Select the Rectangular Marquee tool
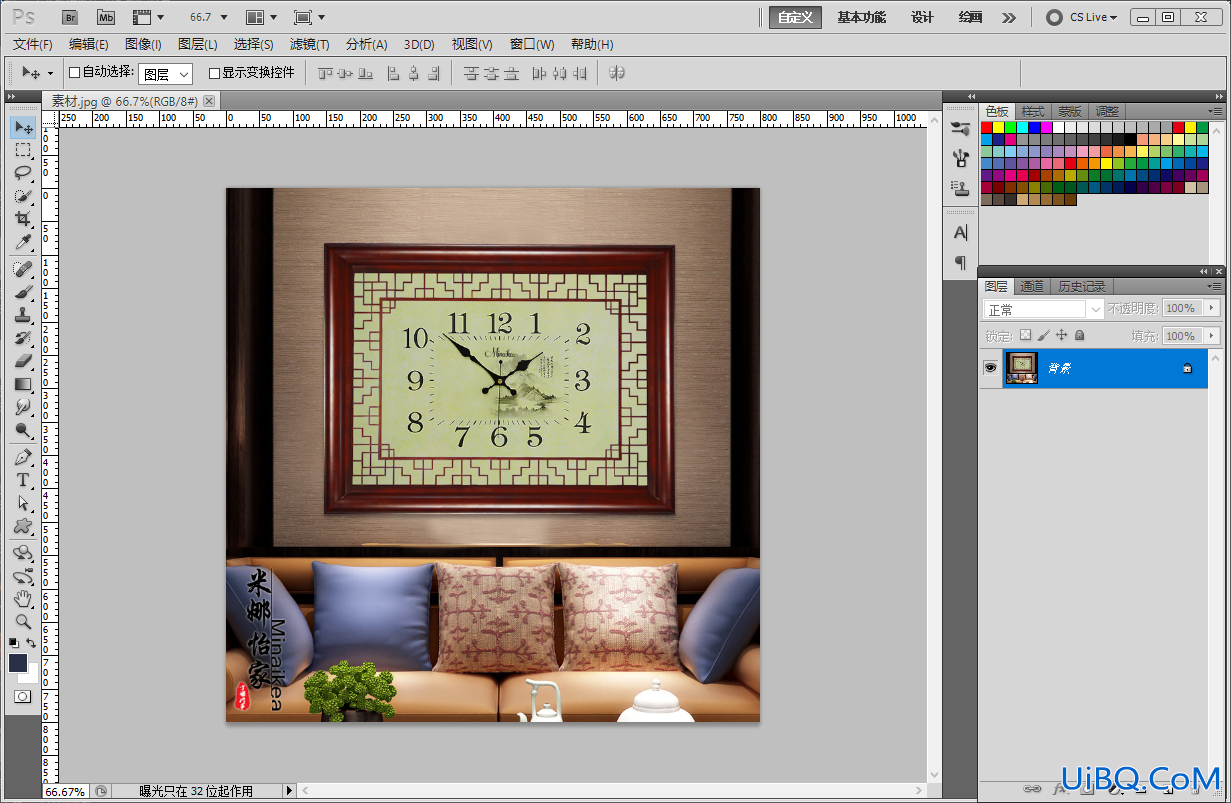Screen dimensions: 1231x803 tap(23, 150)
